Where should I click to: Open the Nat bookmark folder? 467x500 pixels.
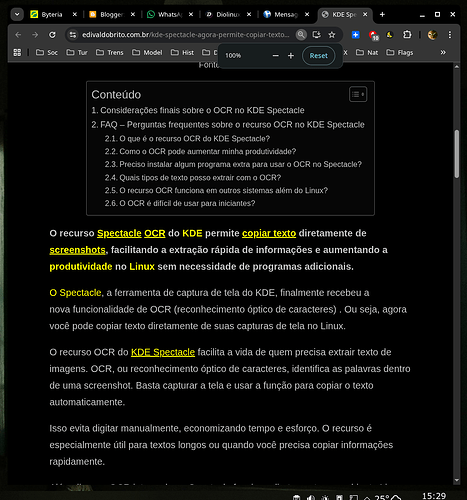point(367,52)
